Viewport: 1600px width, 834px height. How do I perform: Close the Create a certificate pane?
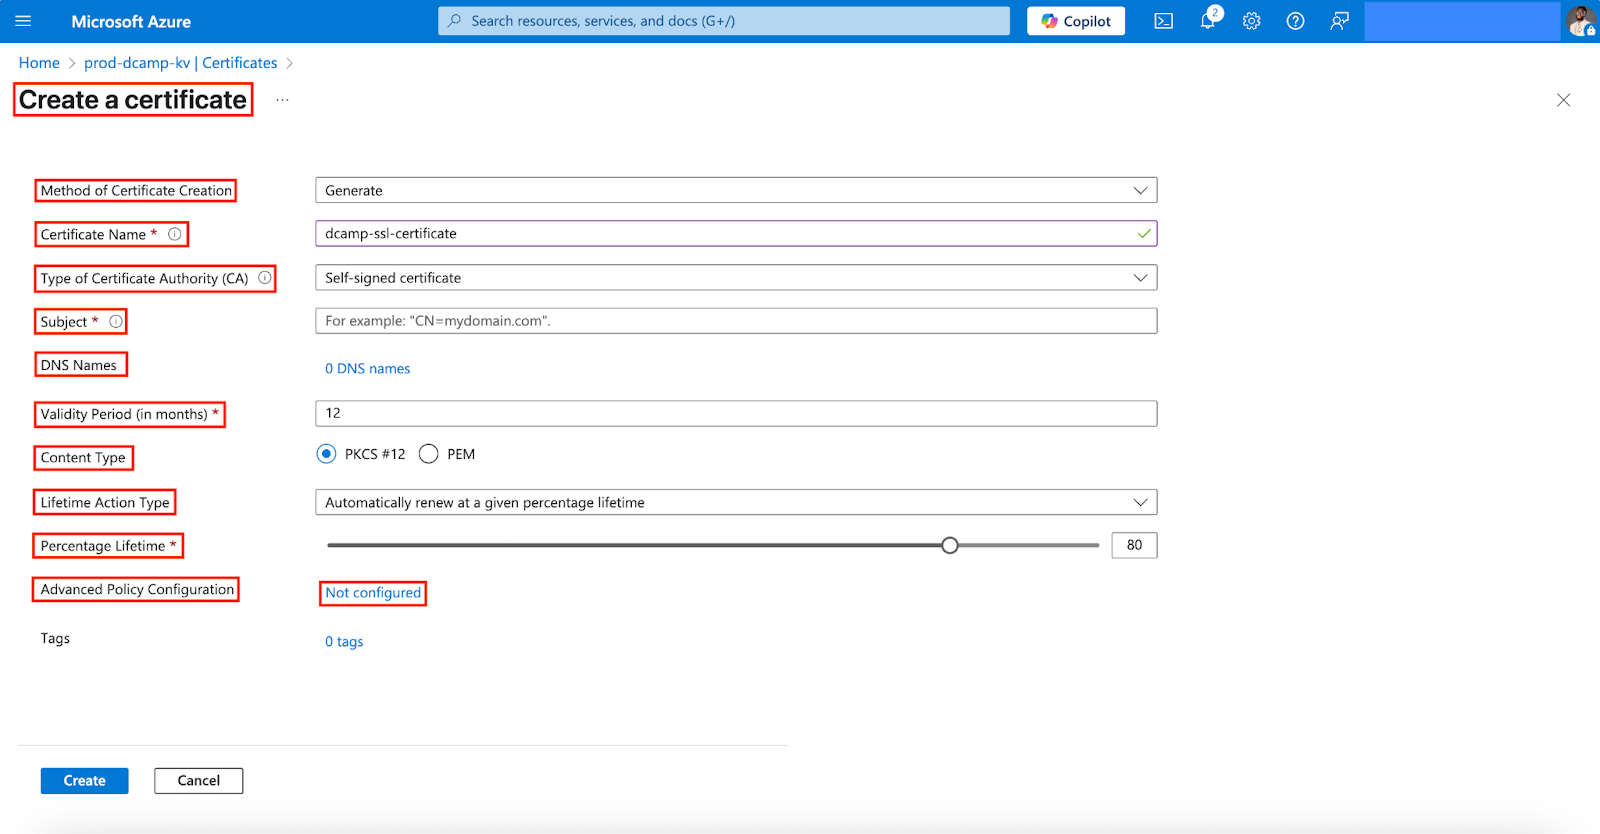coord(1564,100)
